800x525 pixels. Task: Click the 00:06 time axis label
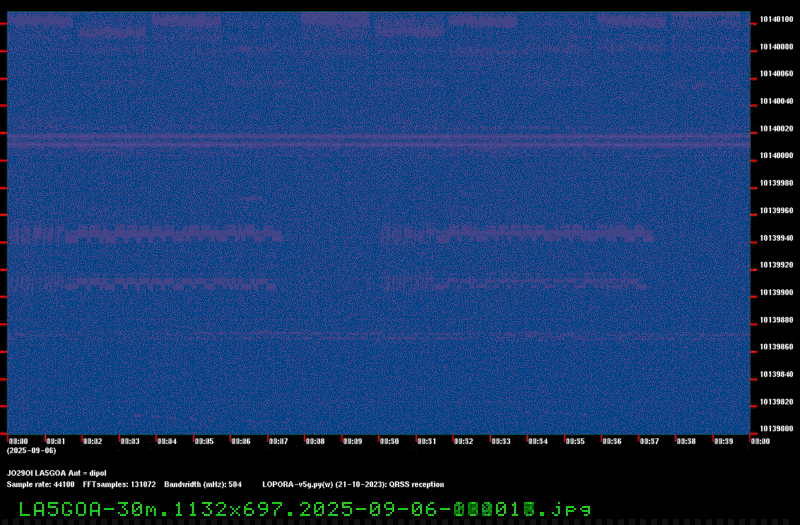[241, 441]
